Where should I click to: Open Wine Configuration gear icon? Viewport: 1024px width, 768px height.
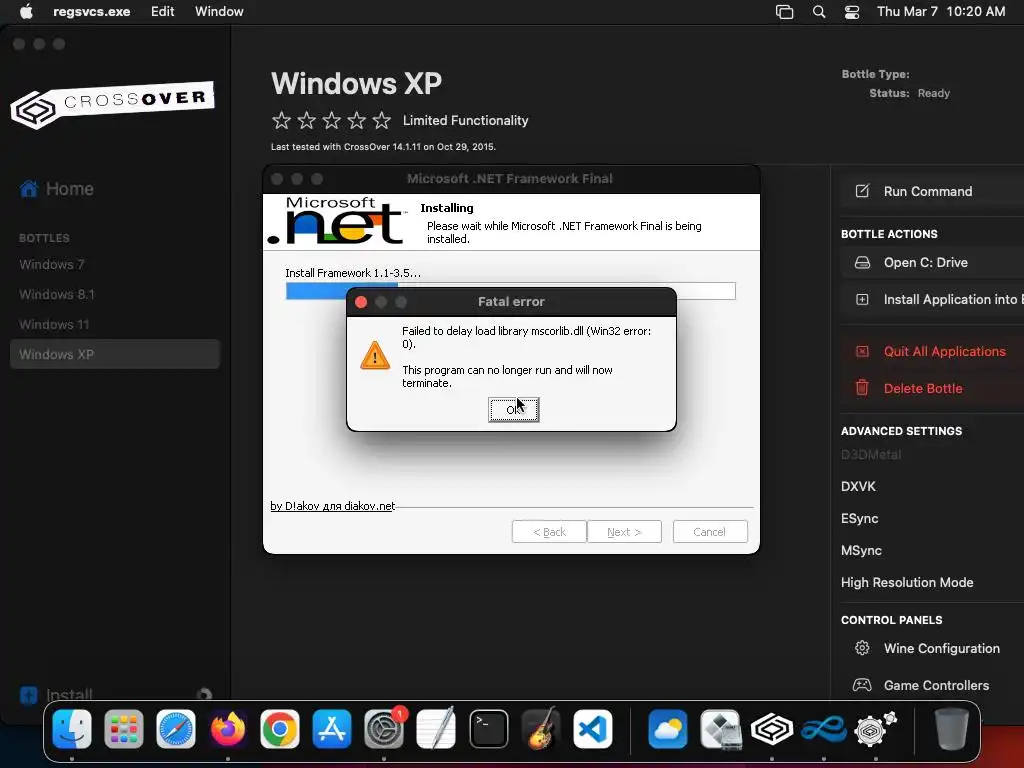pos(862,648)
